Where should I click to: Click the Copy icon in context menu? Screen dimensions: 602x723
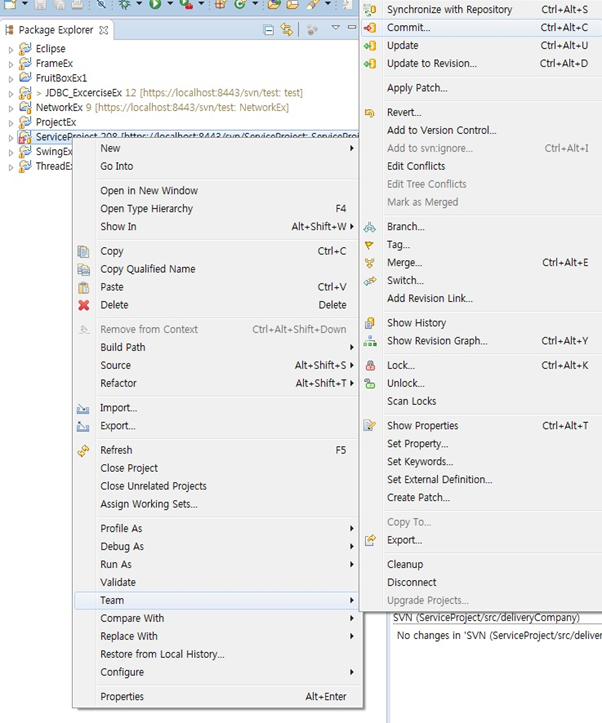(x=83, y=251)
